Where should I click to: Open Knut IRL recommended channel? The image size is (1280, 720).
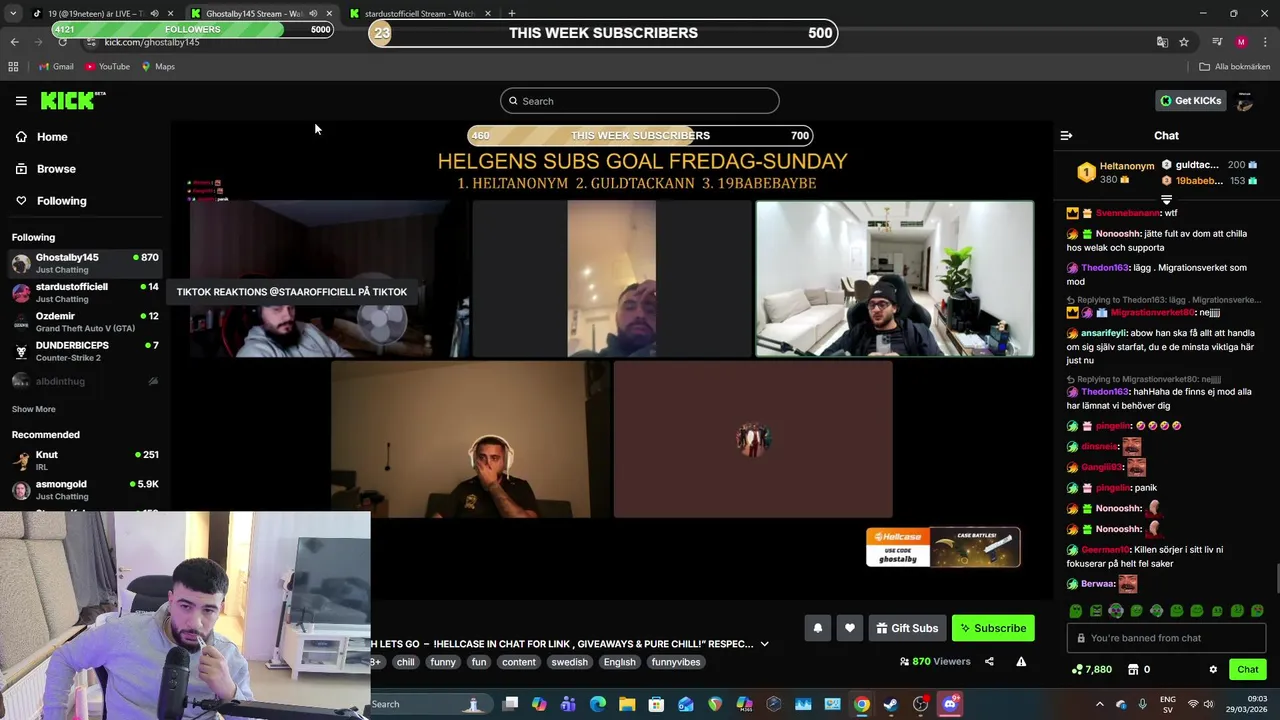(x=85, y=460)
